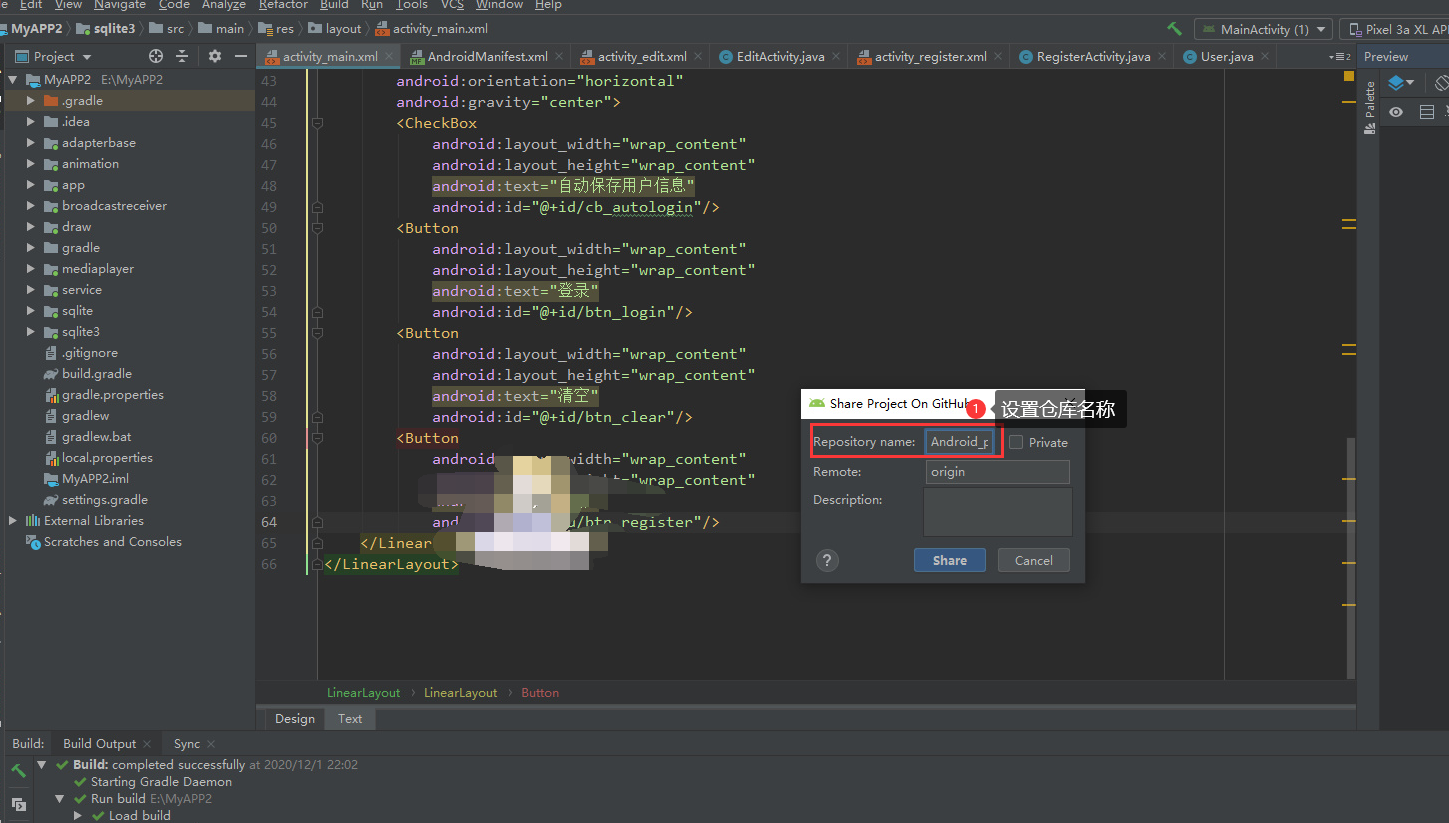Open the Build menu
1449x823 pixels.
click(x=334, y=5)
